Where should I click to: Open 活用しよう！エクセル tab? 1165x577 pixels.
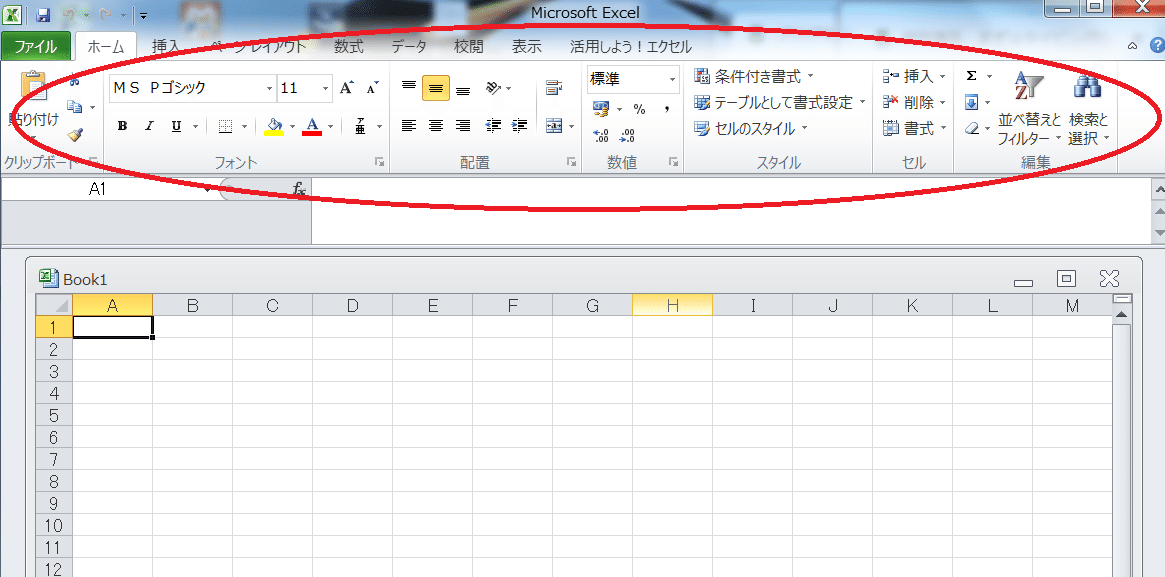pyautogui.click(x=631, y=46)
